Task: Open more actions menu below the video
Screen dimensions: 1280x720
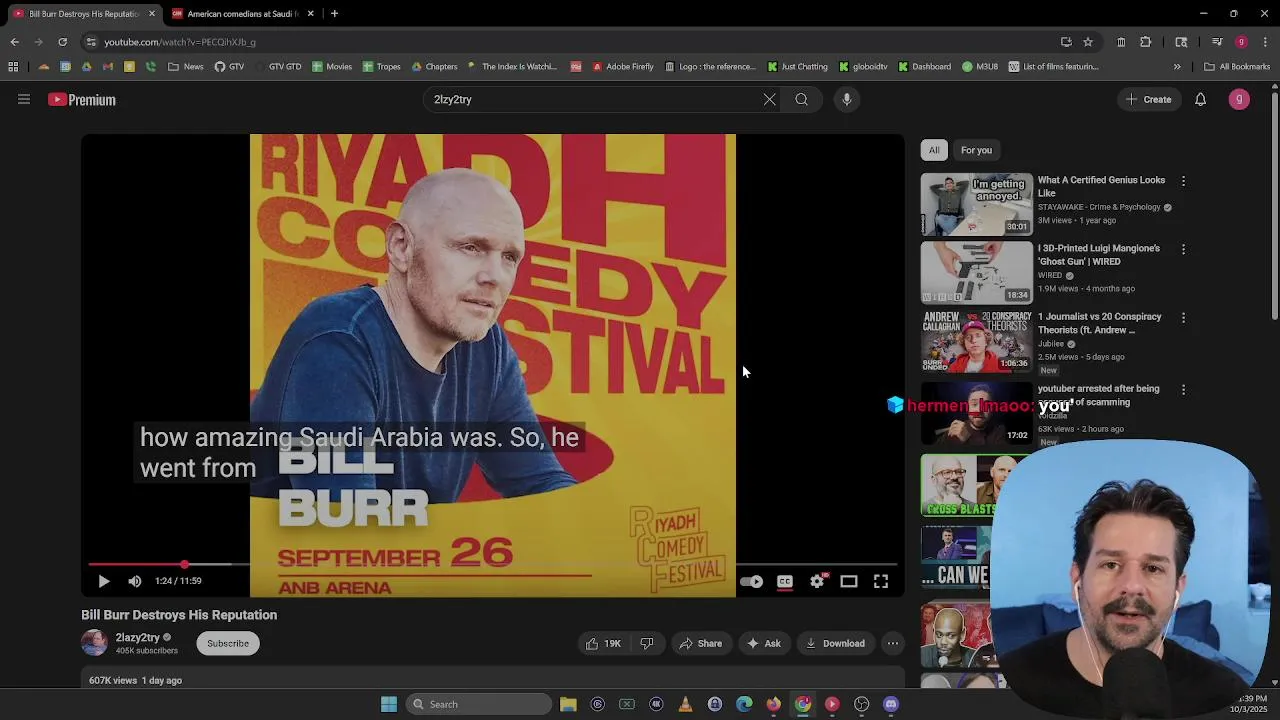Action: pos(893,644)
